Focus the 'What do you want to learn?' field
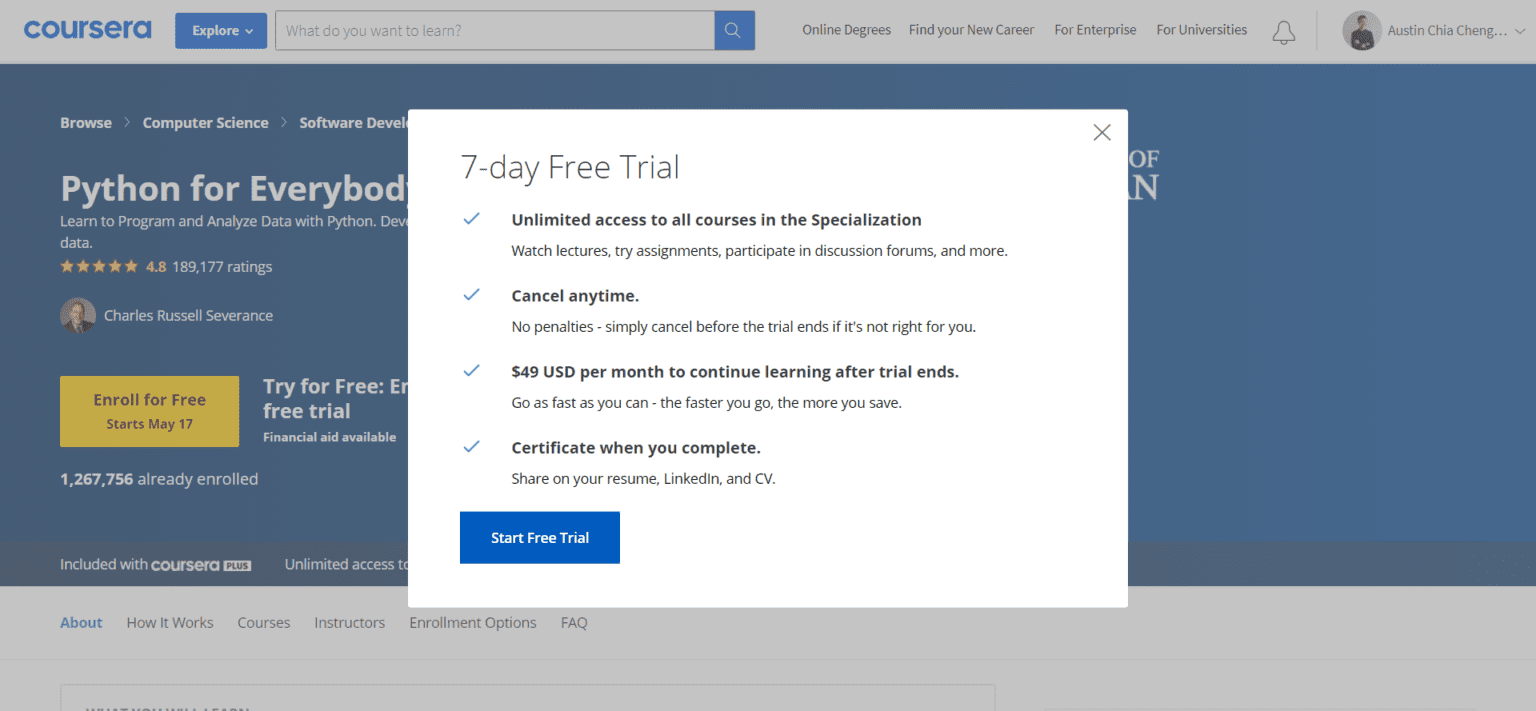The image size is (1536, 711). tap(494, 31)
